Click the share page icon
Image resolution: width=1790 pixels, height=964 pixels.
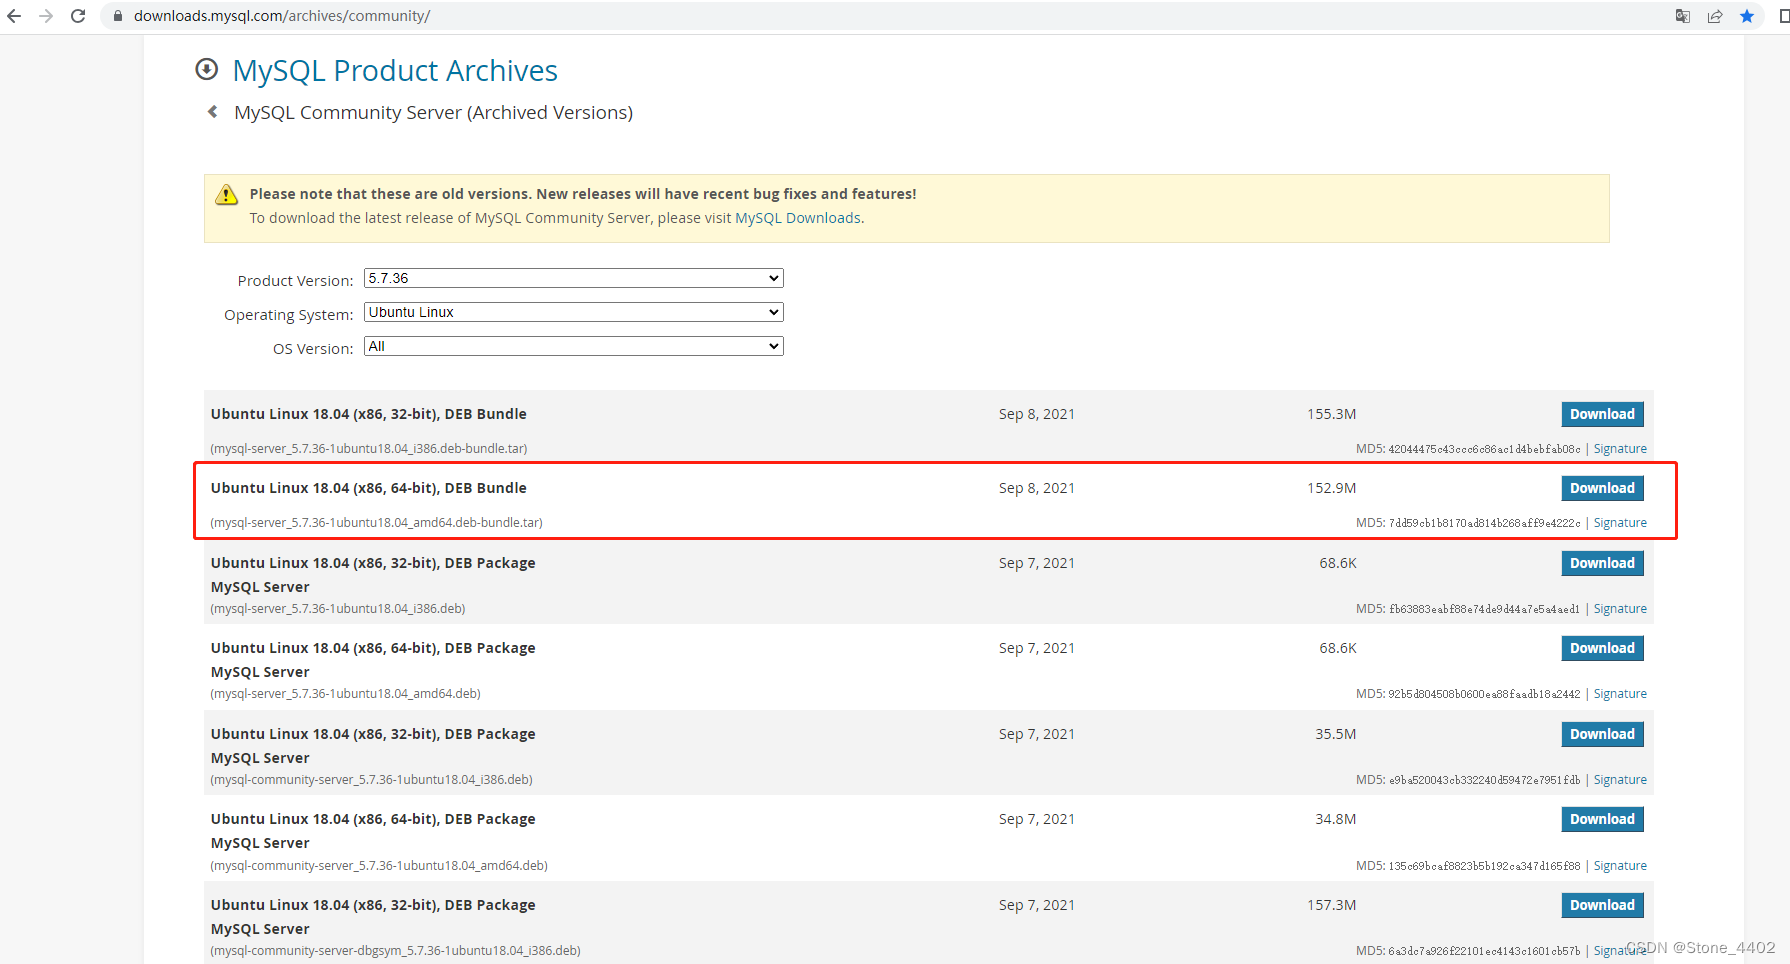1715,16
